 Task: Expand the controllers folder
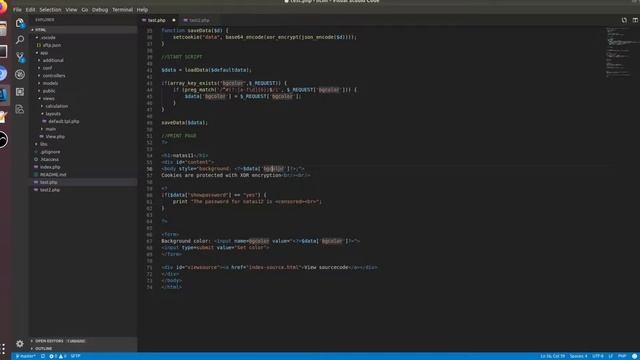[54, 76]
